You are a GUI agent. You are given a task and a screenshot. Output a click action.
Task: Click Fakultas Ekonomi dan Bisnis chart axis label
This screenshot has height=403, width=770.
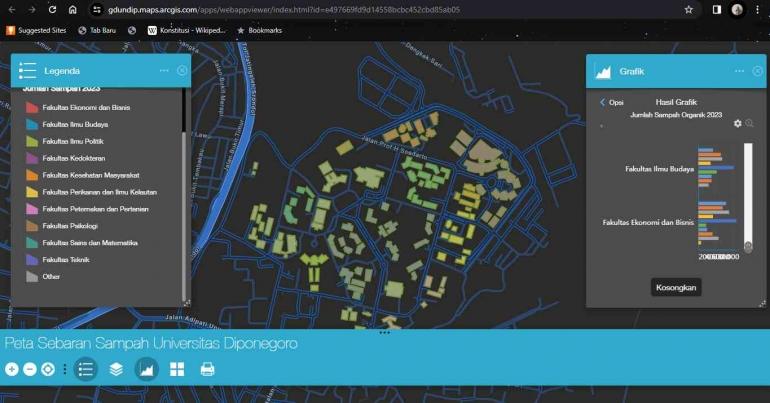(648, 222)
